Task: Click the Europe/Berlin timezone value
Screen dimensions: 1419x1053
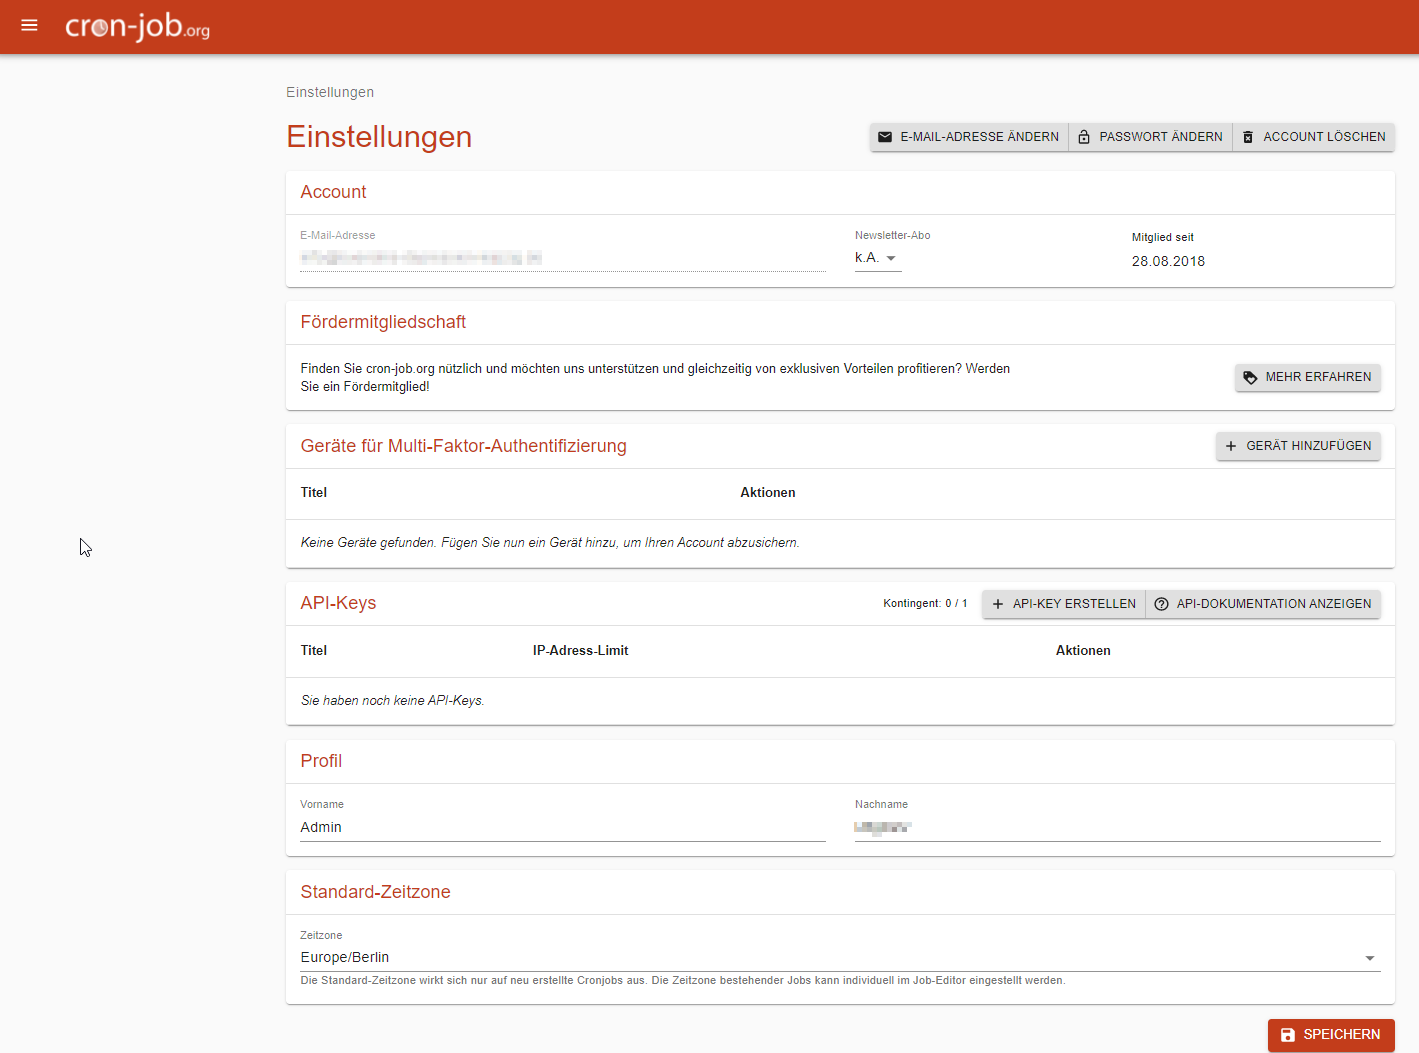Action: (345, 958)
